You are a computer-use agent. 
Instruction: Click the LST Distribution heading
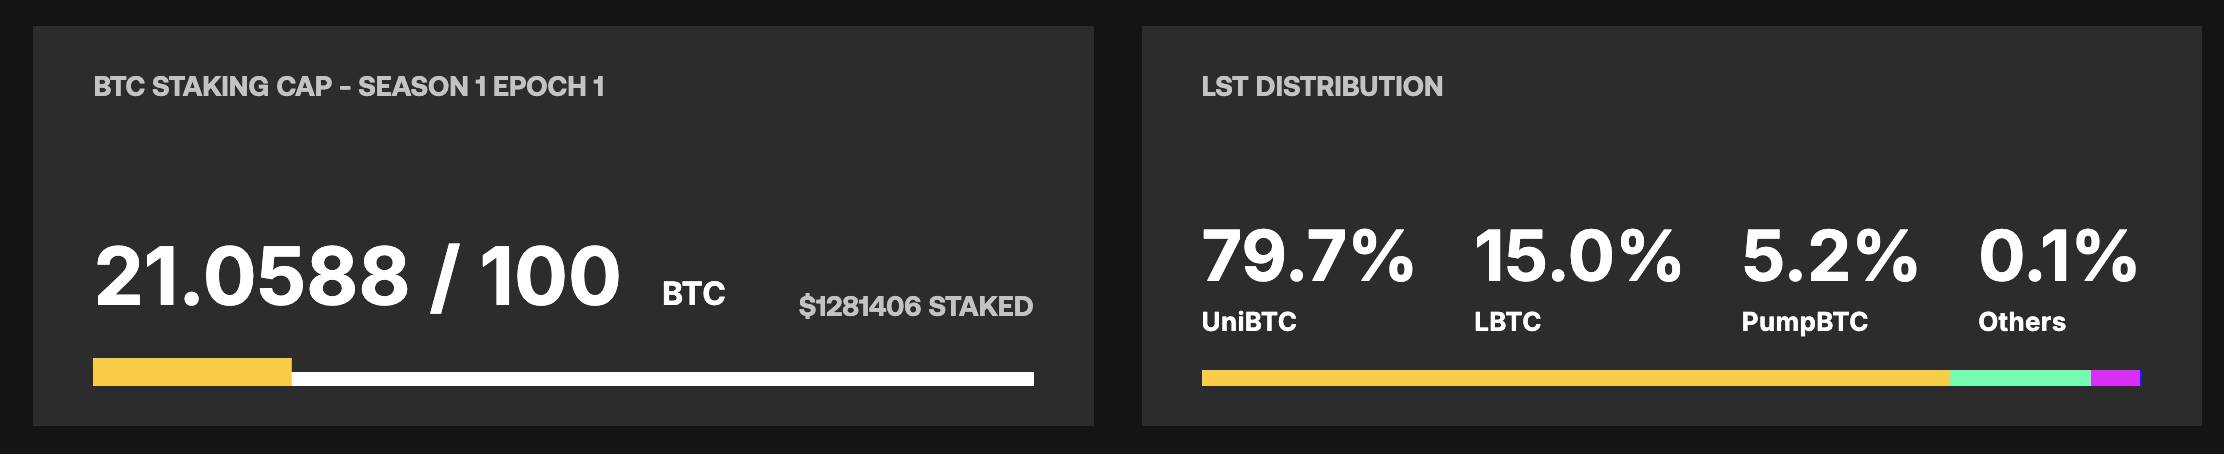coord(1322,87)
